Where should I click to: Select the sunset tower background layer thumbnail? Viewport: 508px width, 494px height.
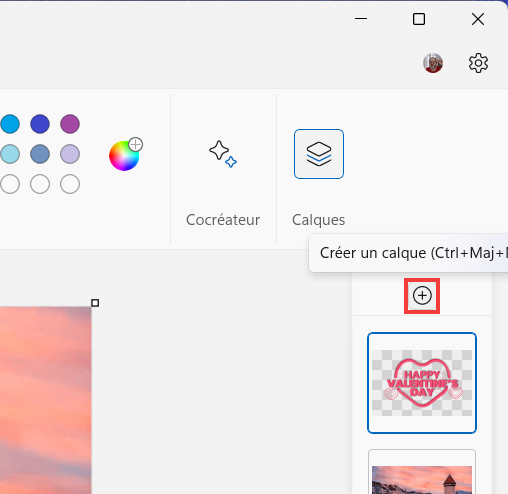[x=422, y=472]
